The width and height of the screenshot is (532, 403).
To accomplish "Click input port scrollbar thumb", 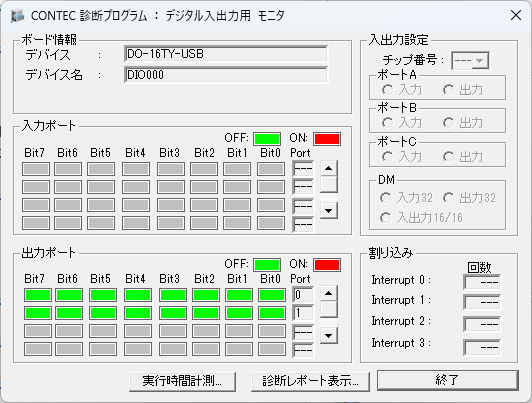I will click(328, 185).
